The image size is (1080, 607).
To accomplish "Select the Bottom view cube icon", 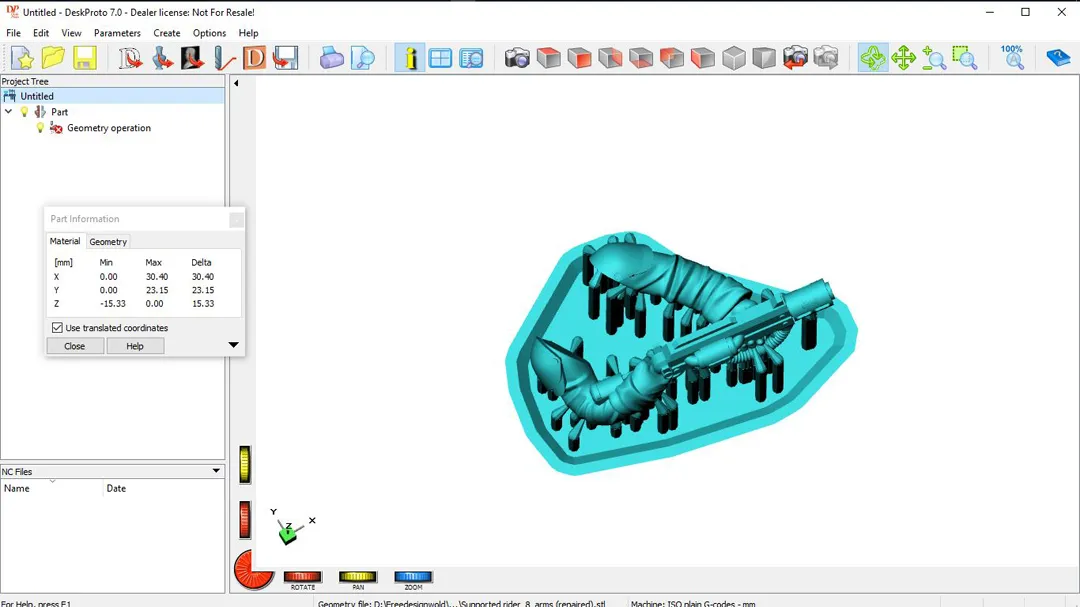I will tap(641, 58).
